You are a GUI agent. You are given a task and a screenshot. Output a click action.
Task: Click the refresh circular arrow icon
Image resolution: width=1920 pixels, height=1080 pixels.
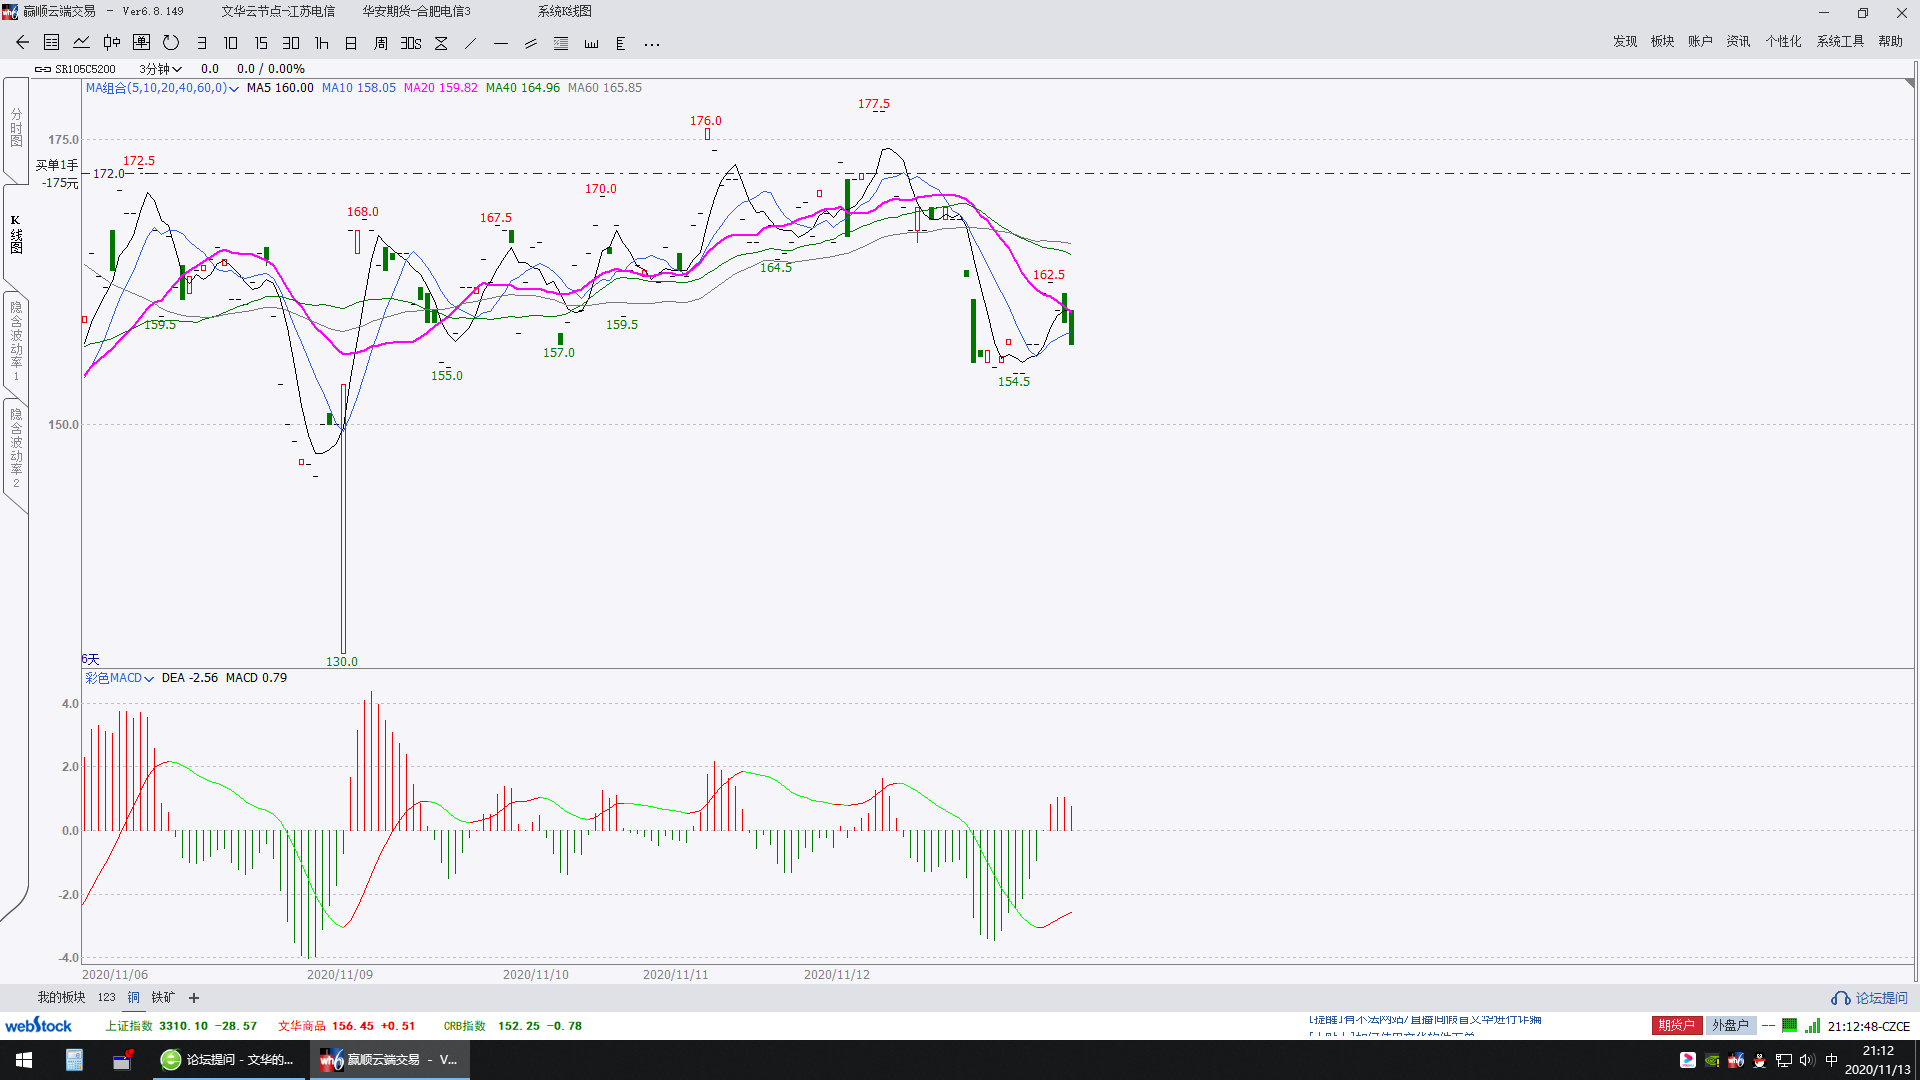click(x=171, y=43)
